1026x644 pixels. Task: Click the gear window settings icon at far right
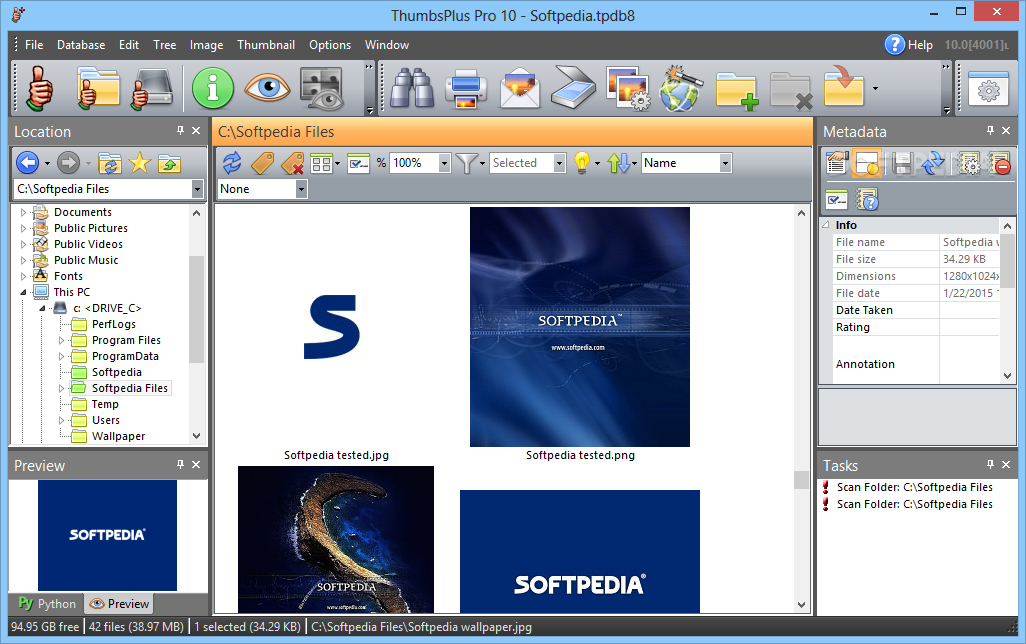click(988, 88)
